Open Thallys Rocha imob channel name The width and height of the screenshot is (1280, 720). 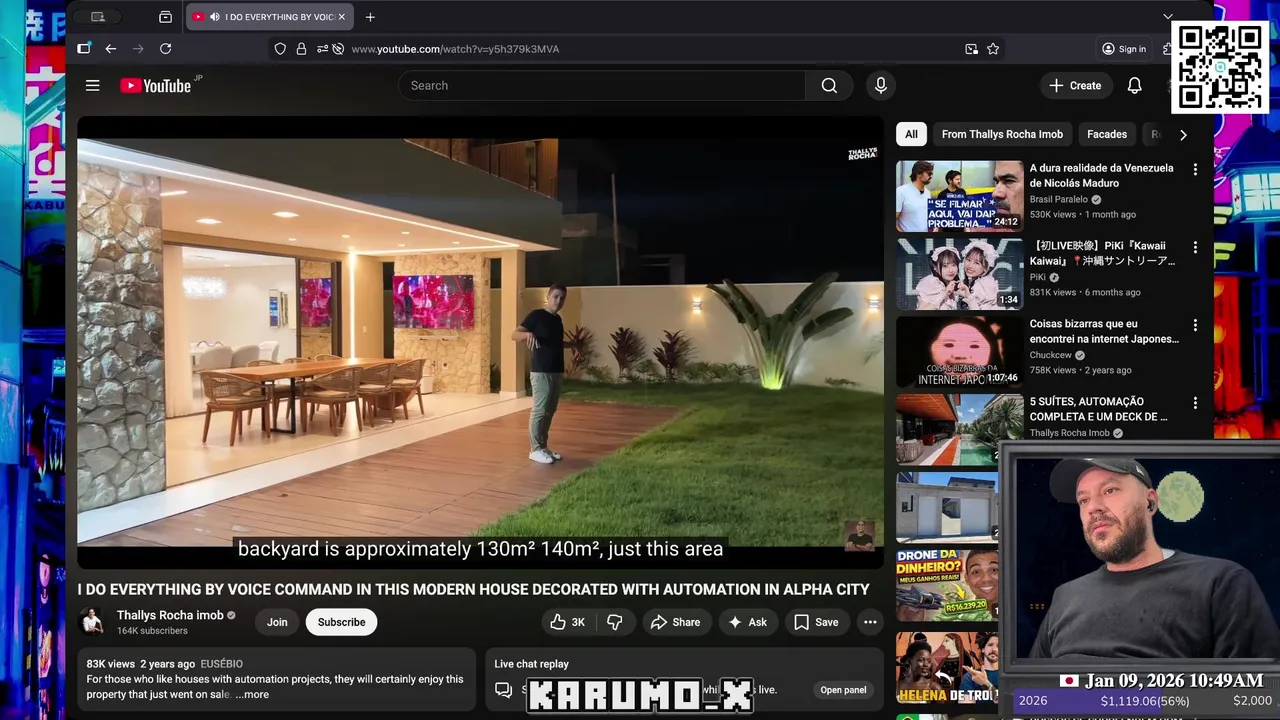coord(170,615)
